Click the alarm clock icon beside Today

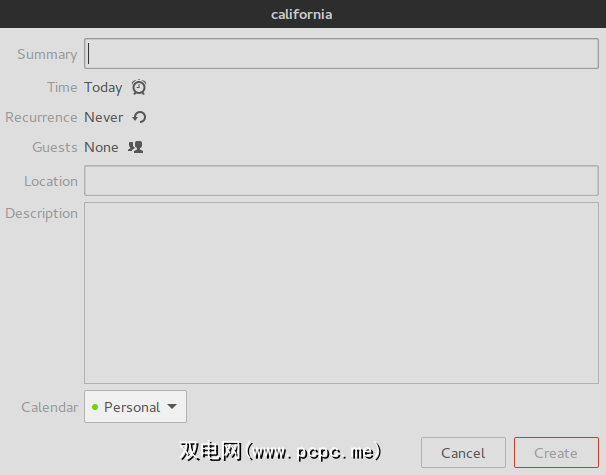coord(139,87)
